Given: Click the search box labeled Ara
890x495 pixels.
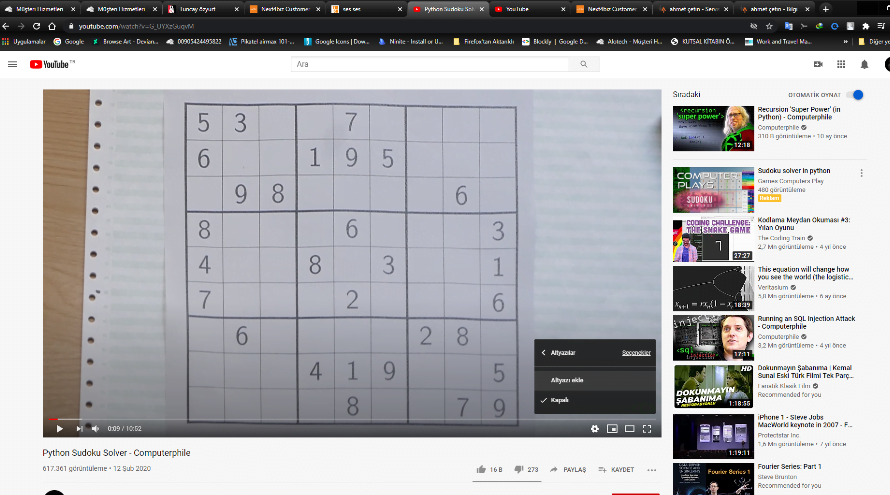Looking at the screenshot, I should [x=430, y=64].
